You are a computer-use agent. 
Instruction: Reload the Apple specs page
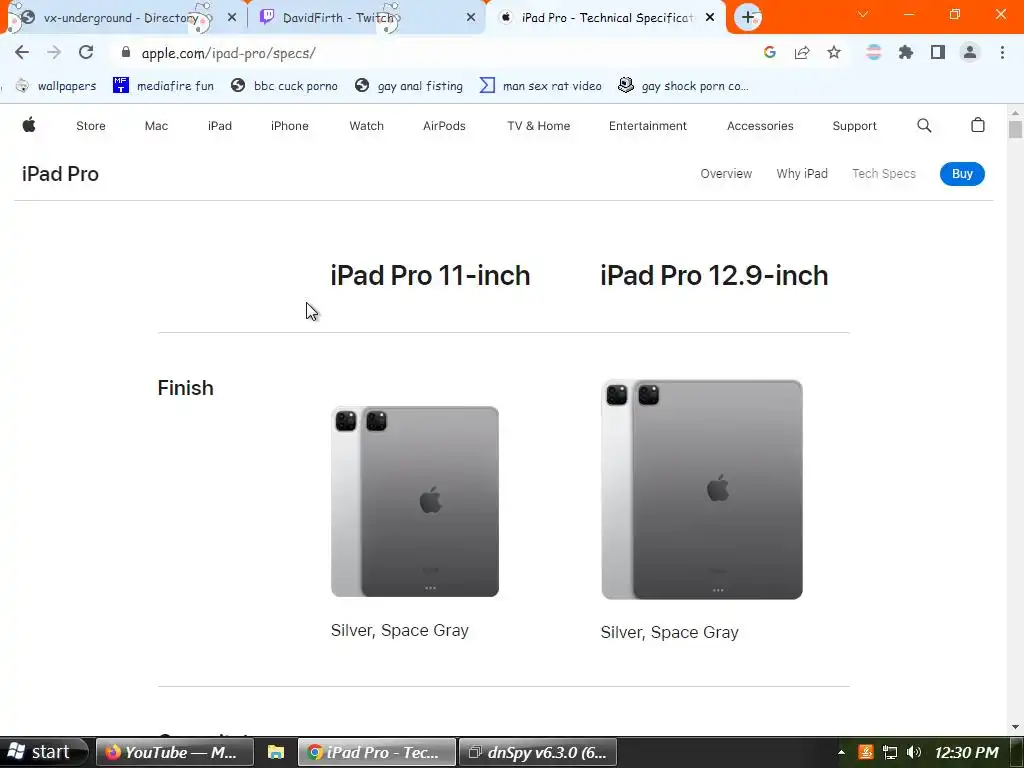(x=86, y=53)
